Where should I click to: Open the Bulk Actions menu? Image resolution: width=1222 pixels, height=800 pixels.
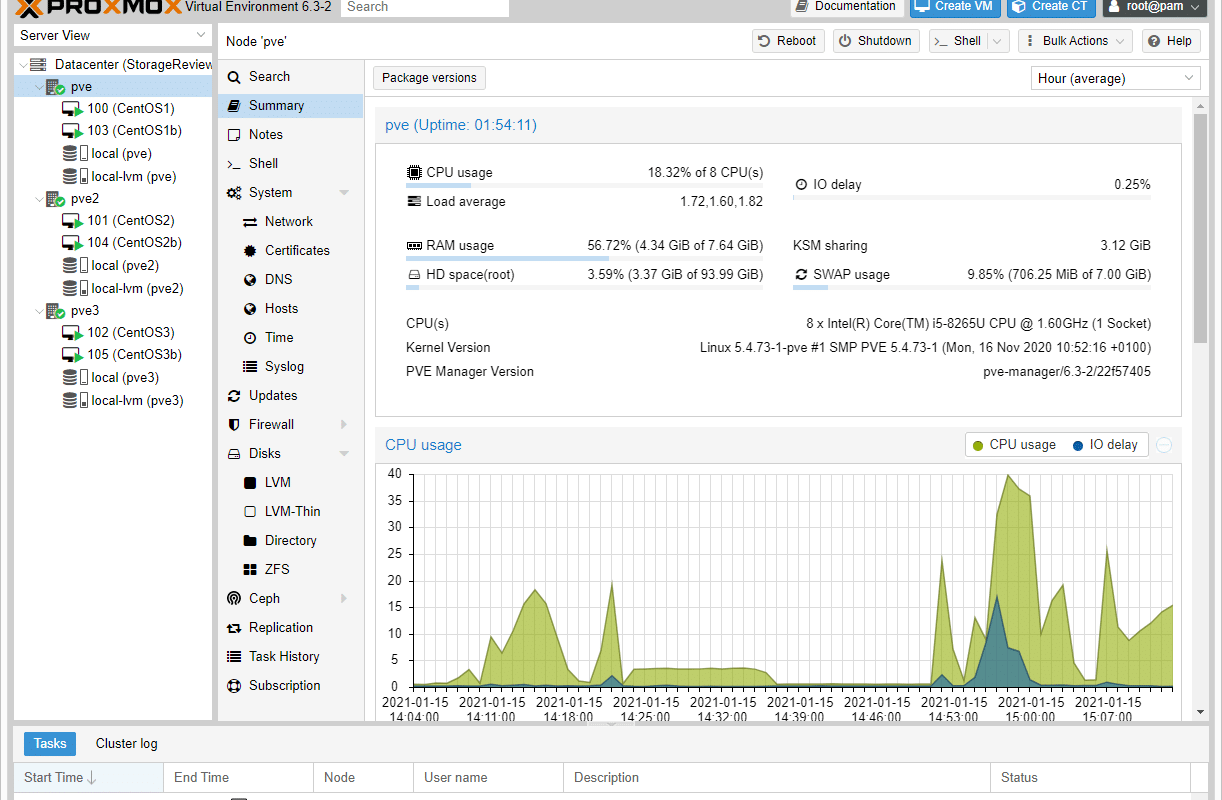coord(1075,41)
